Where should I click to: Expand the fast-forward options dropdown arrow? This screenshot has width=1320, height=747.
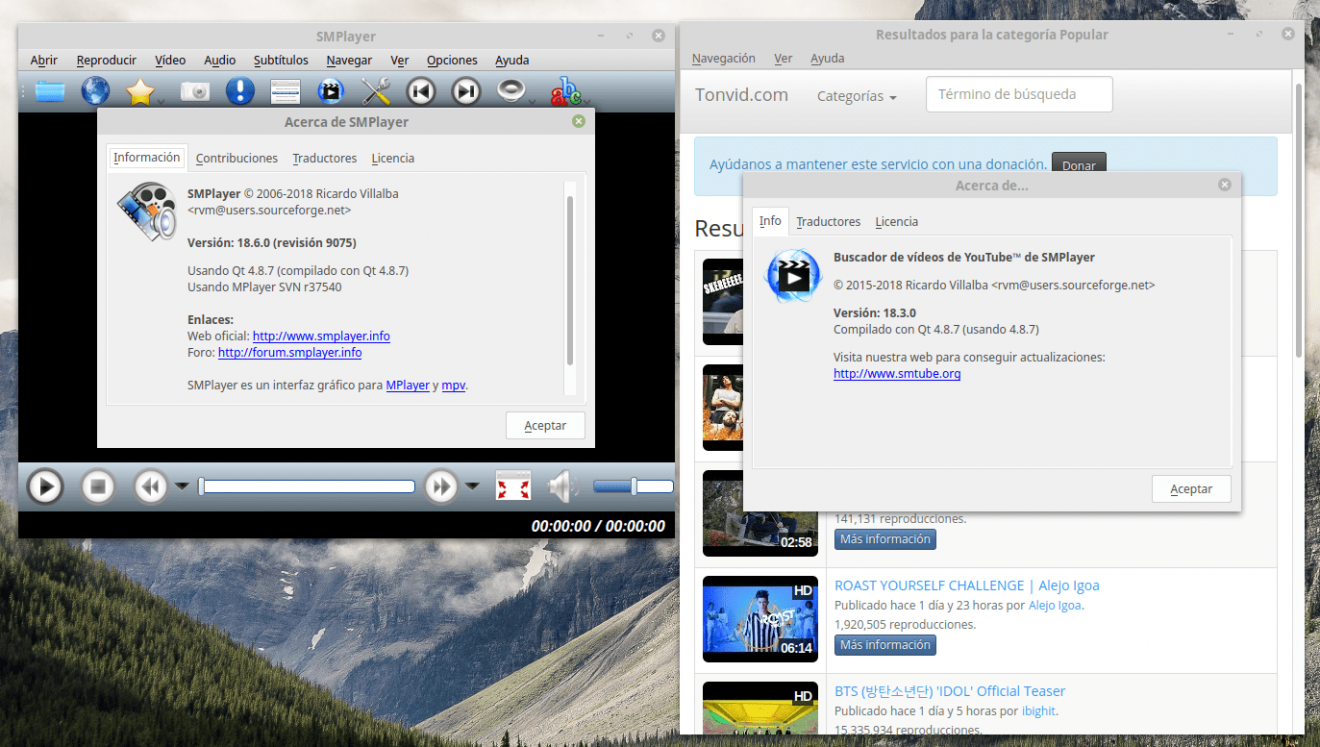point(472,487)
